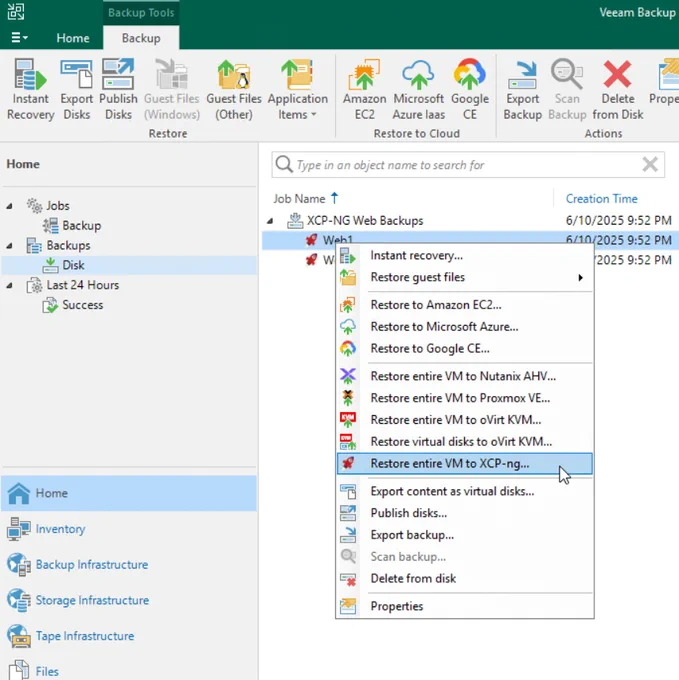Choose Restore entire VM to Nutanix AHV...
This screenshot has width=679, height=680.
(x=464, y=376)
